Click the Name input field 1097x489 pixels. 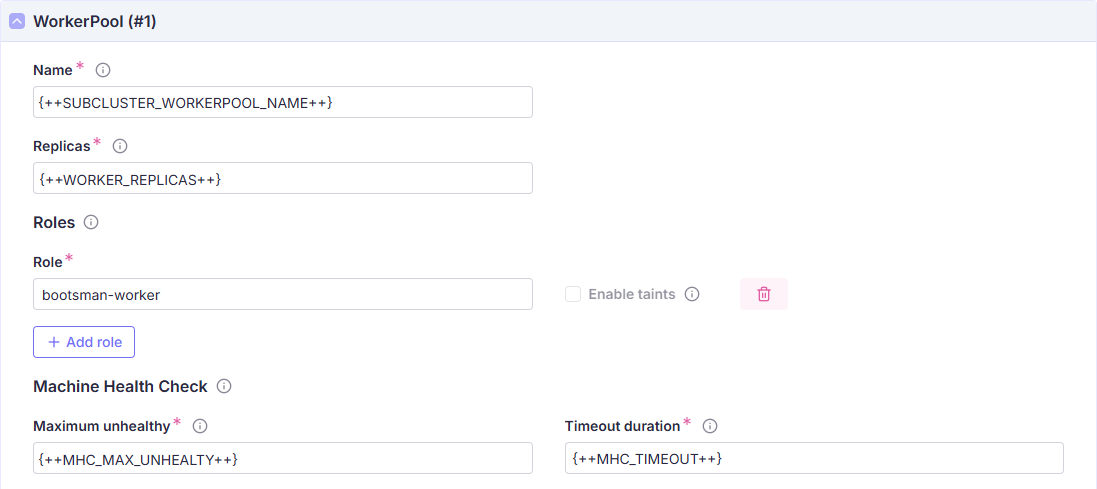coord(283,102)
